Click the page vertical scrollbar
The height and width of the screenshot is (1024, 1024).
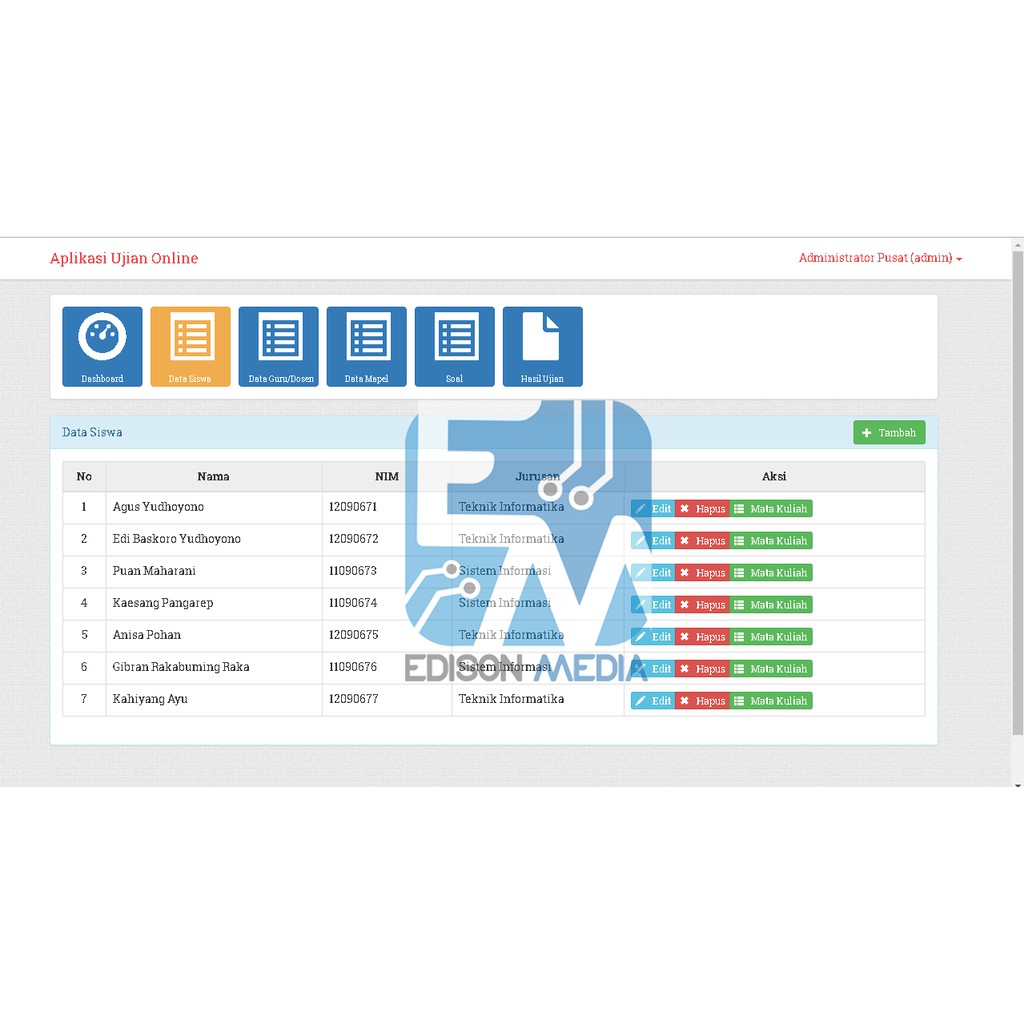click(1017, 493)
